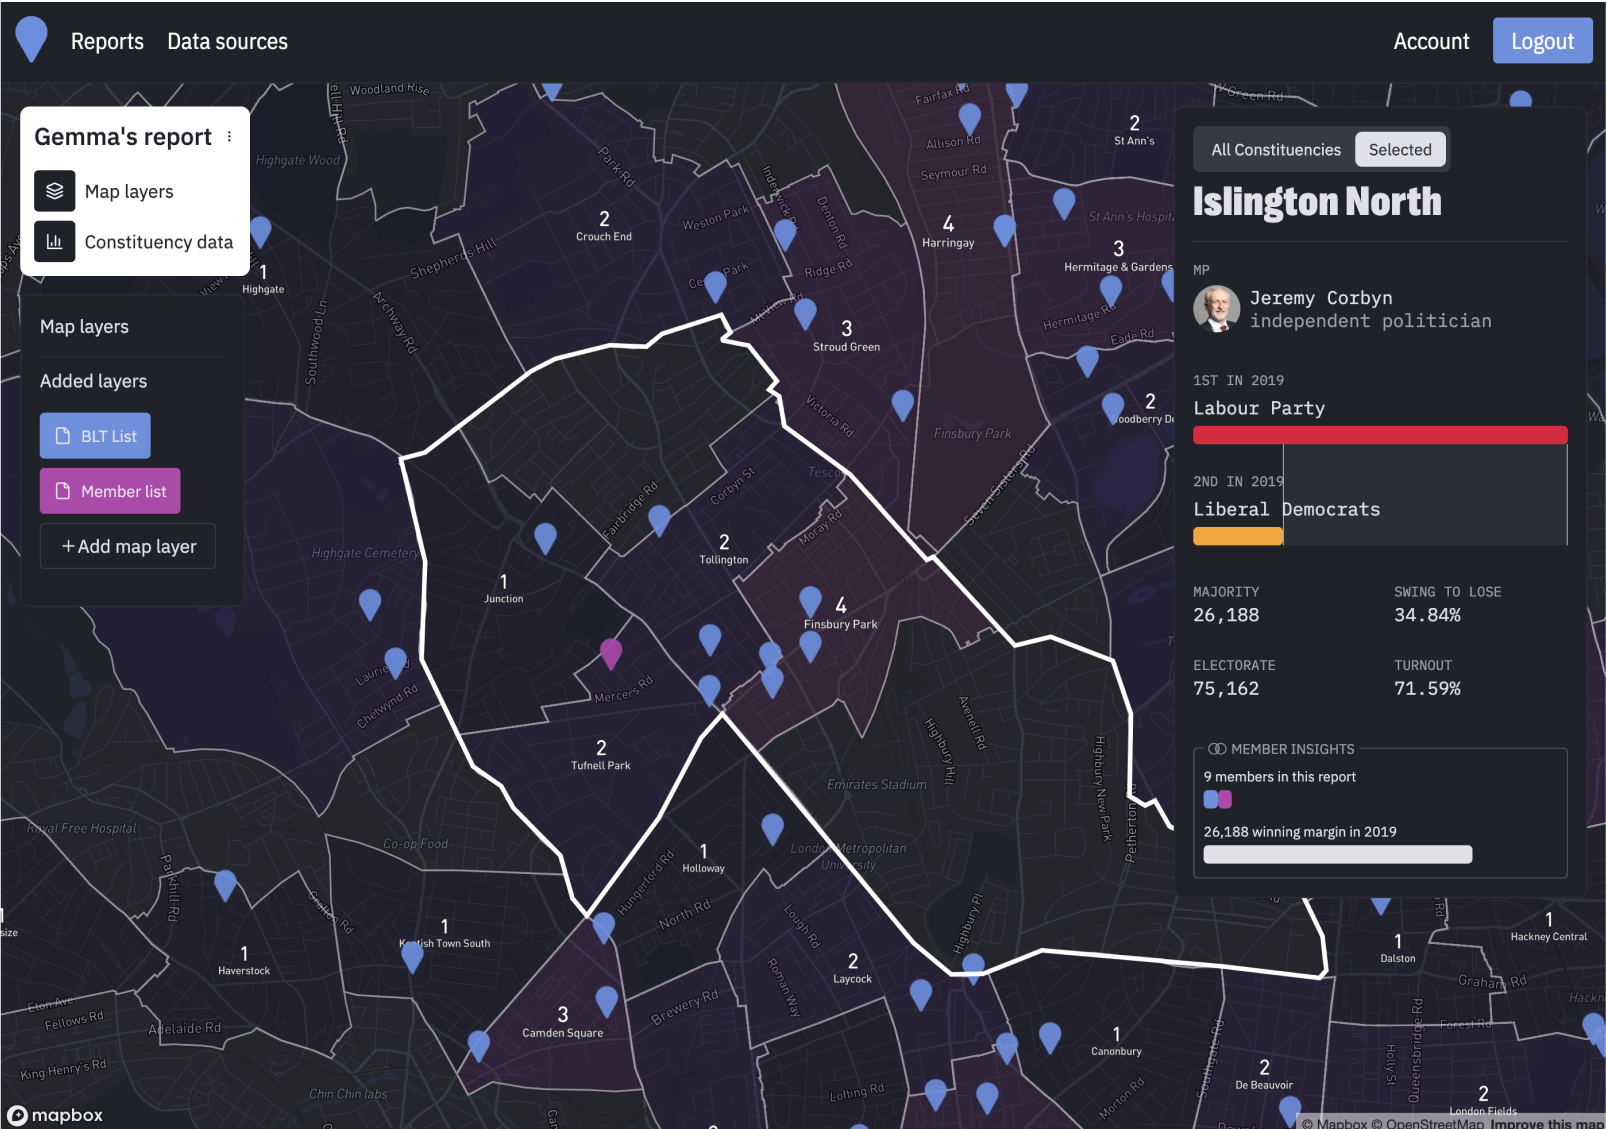Add a new map layer
The height and width of the screenshot is (1129, 1606).
point(128,546)
